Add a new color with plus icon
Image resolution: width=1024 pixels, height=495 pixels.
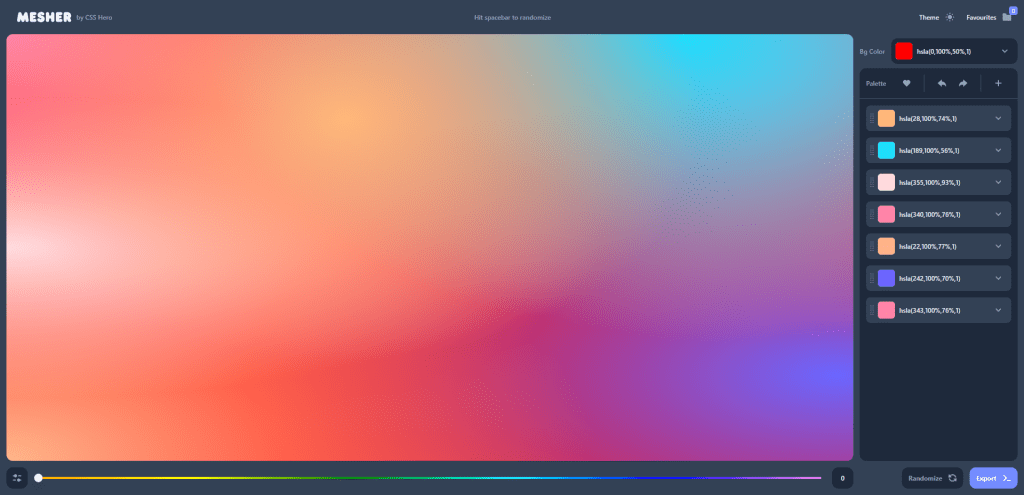998,83
